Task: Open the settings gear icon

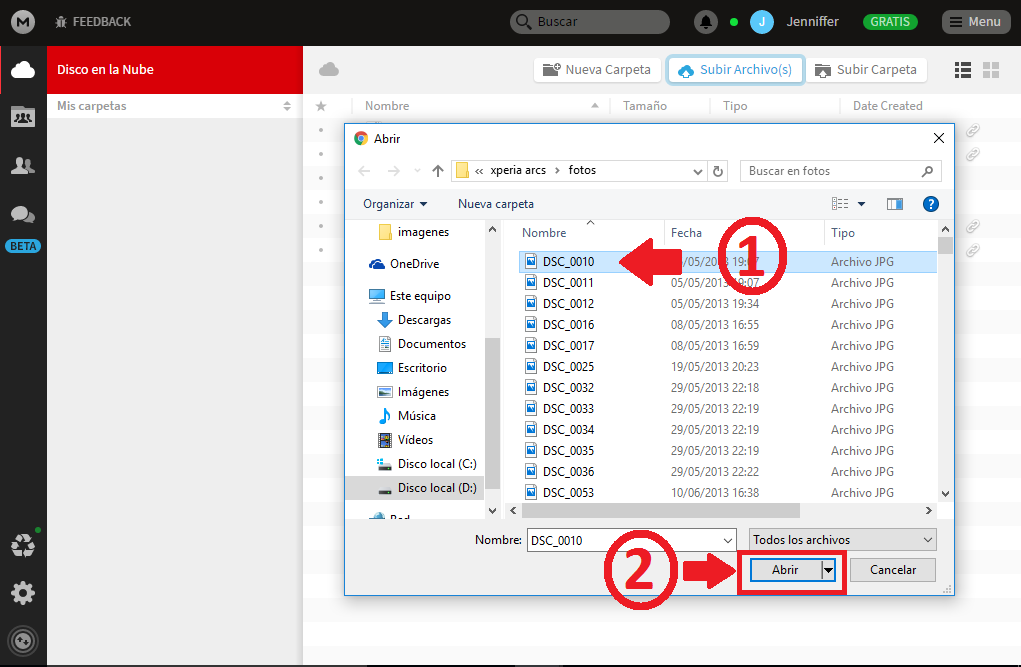Action: coord(22,592)
